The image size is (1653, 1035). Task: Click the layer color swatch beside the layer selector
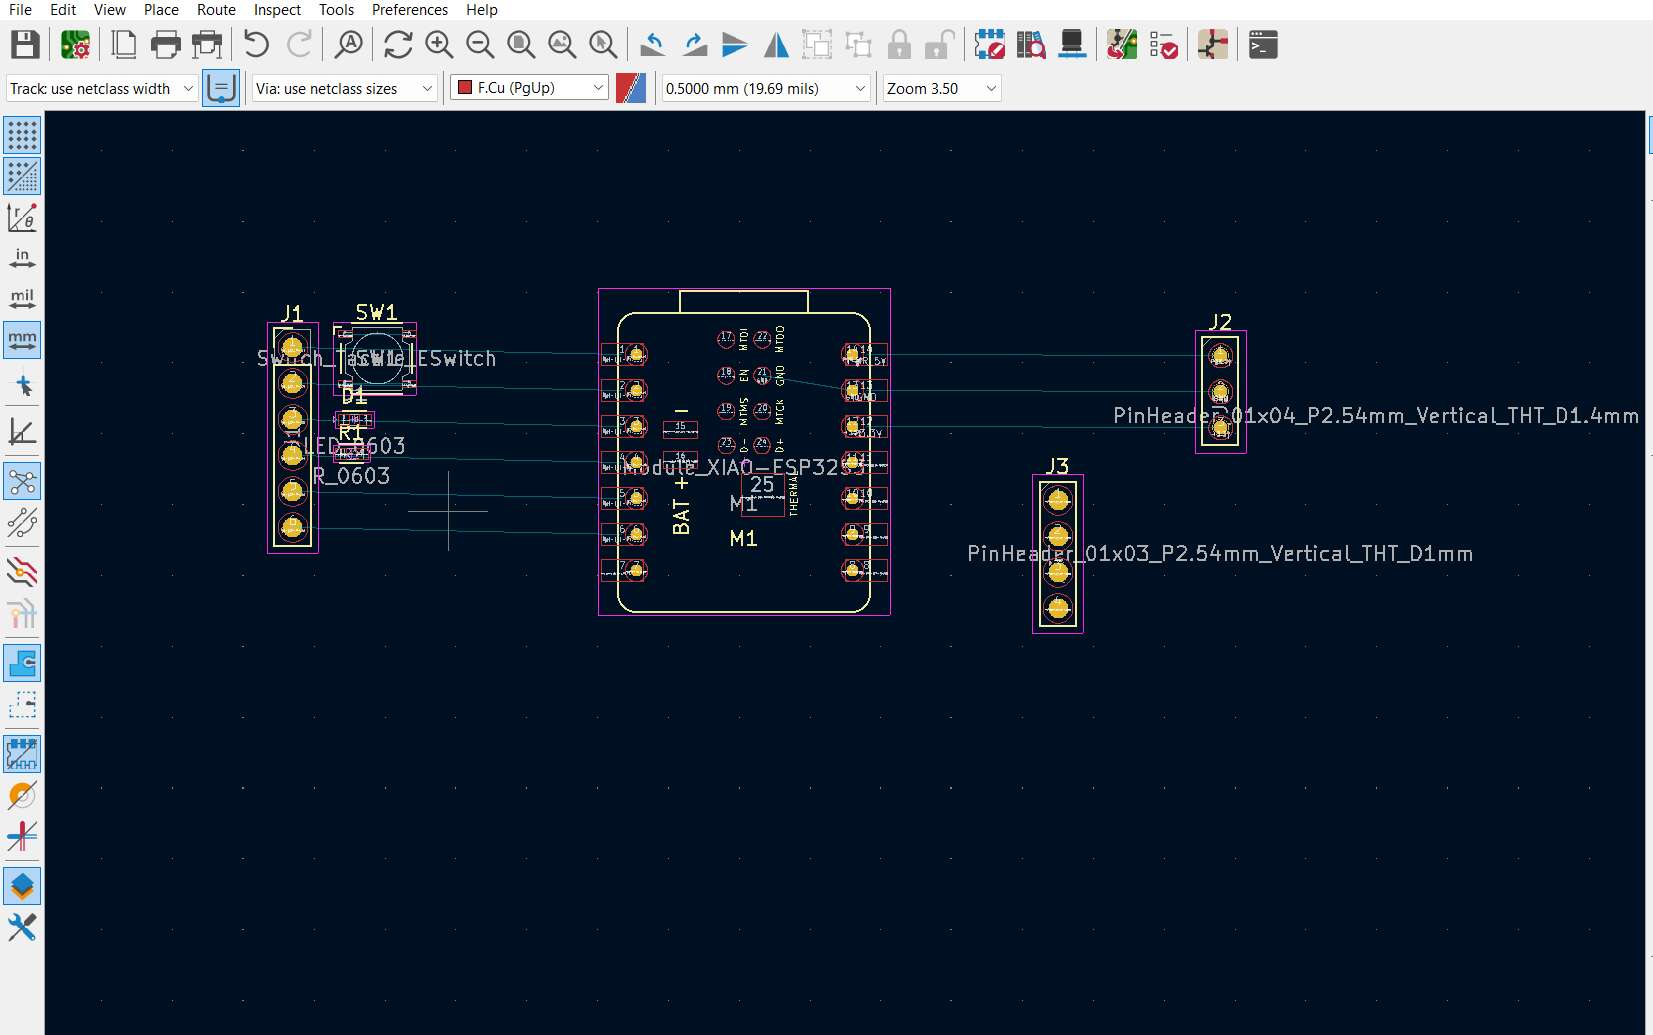pos(630,88)
